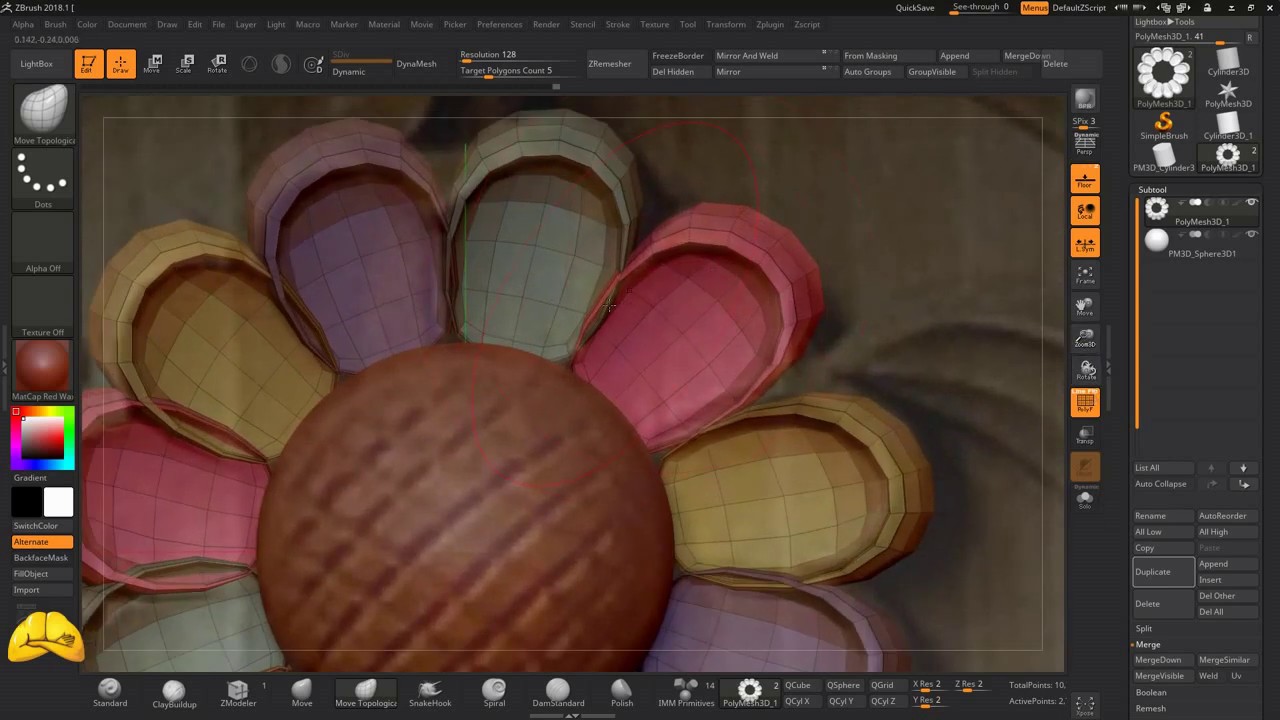This screenshot has height=720, width=1280.
Task: Click the Duplicate subtool button
Action: pyautogui.click(x=1164, y=572)
